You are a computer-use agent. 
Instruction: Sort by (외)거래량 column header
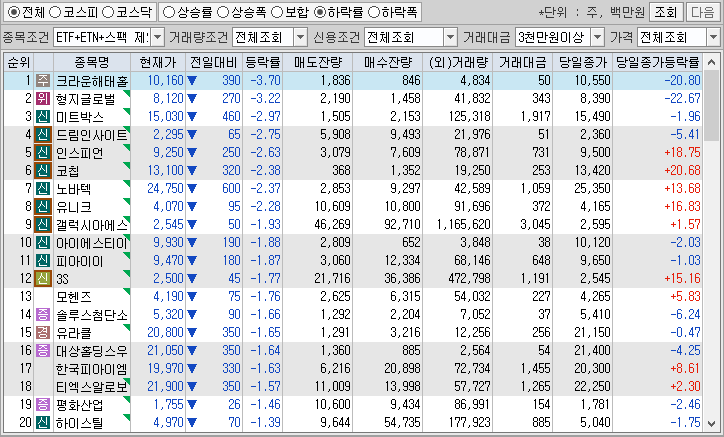[458, 62]
